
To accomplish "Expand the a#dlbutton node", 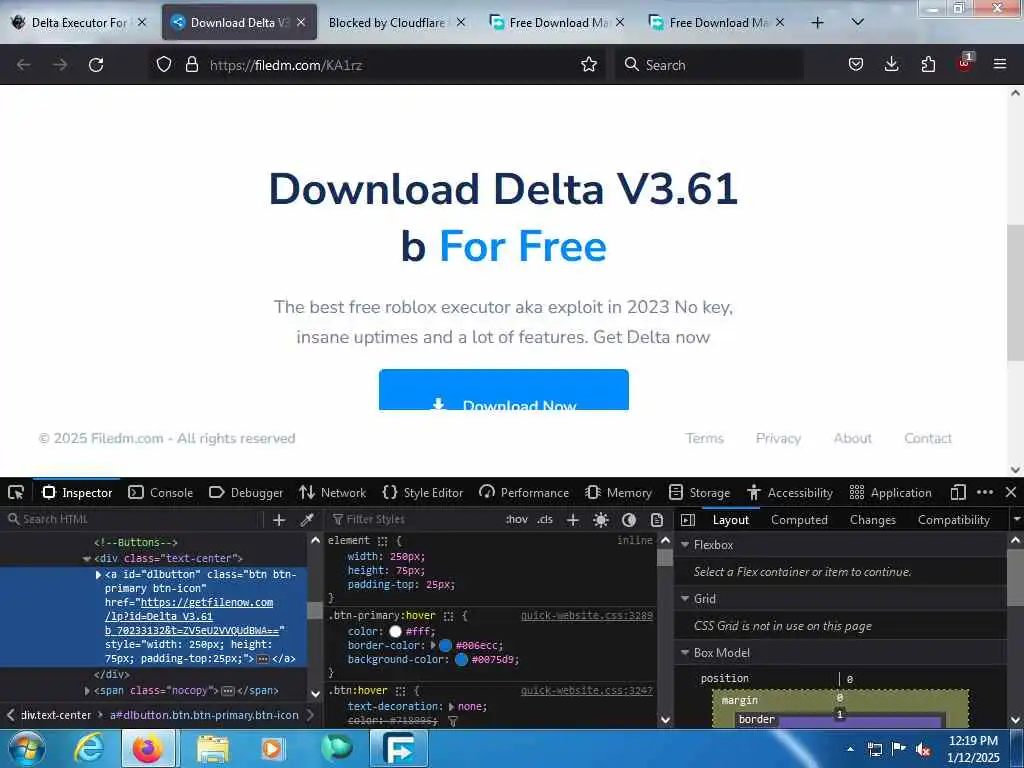I will [98, 575].
